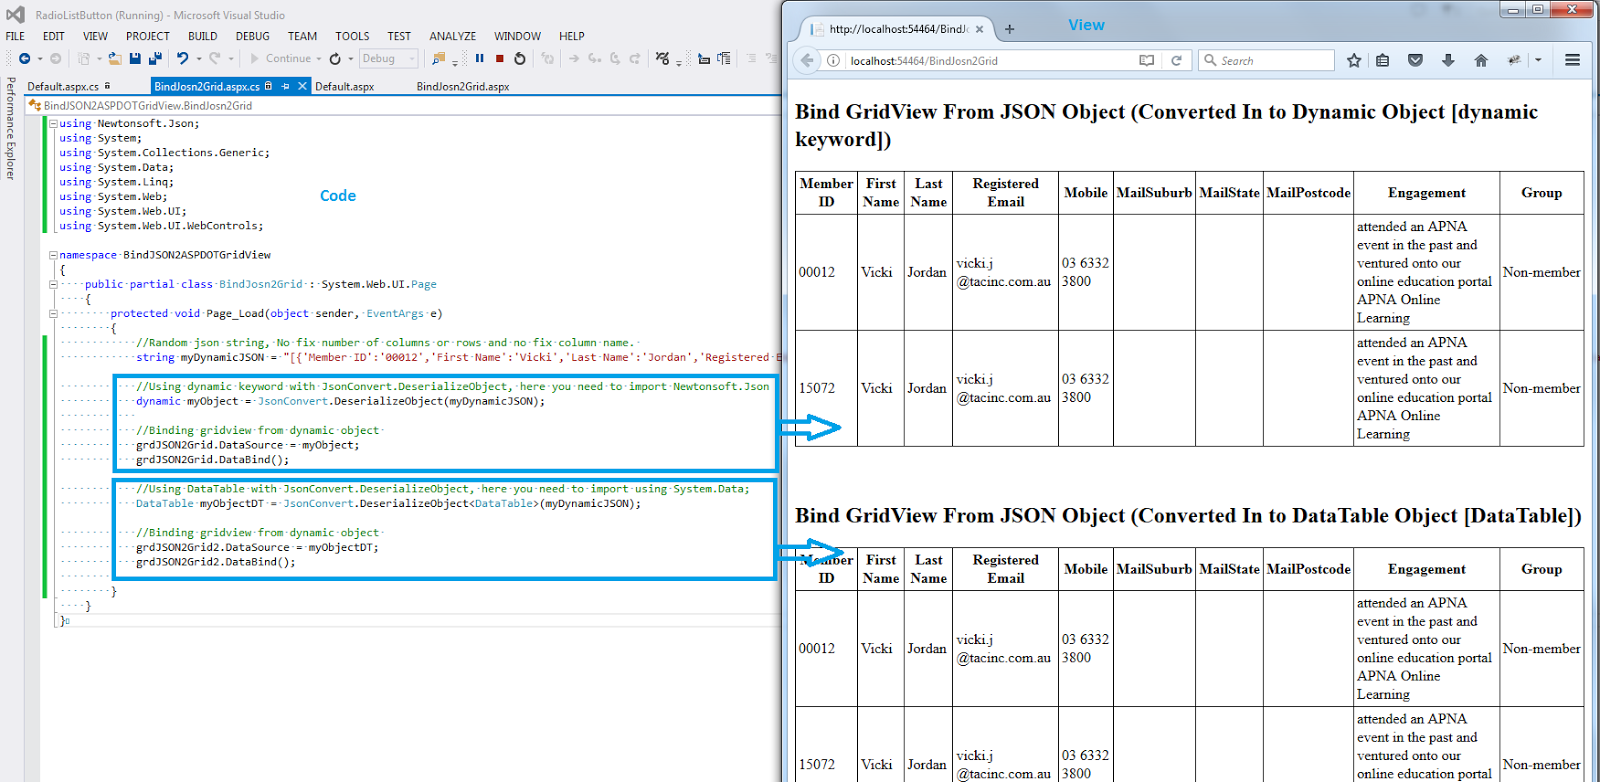This screenshot has width=1600, height=782.
Task: Open the Undo history dropdown arrow
Action: (x=199, y=59)
